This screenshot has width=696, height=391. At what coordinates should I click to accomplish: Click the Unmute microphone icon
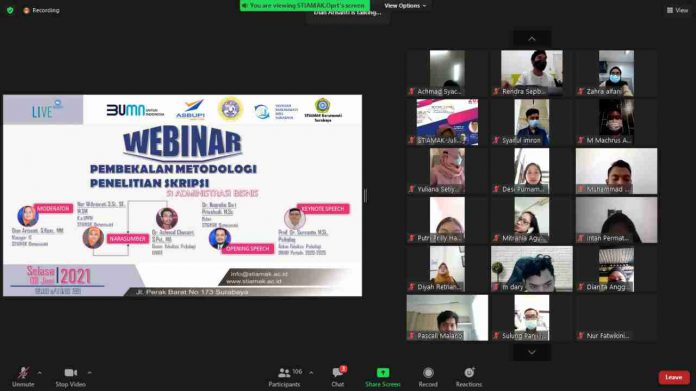pos(23,373)
